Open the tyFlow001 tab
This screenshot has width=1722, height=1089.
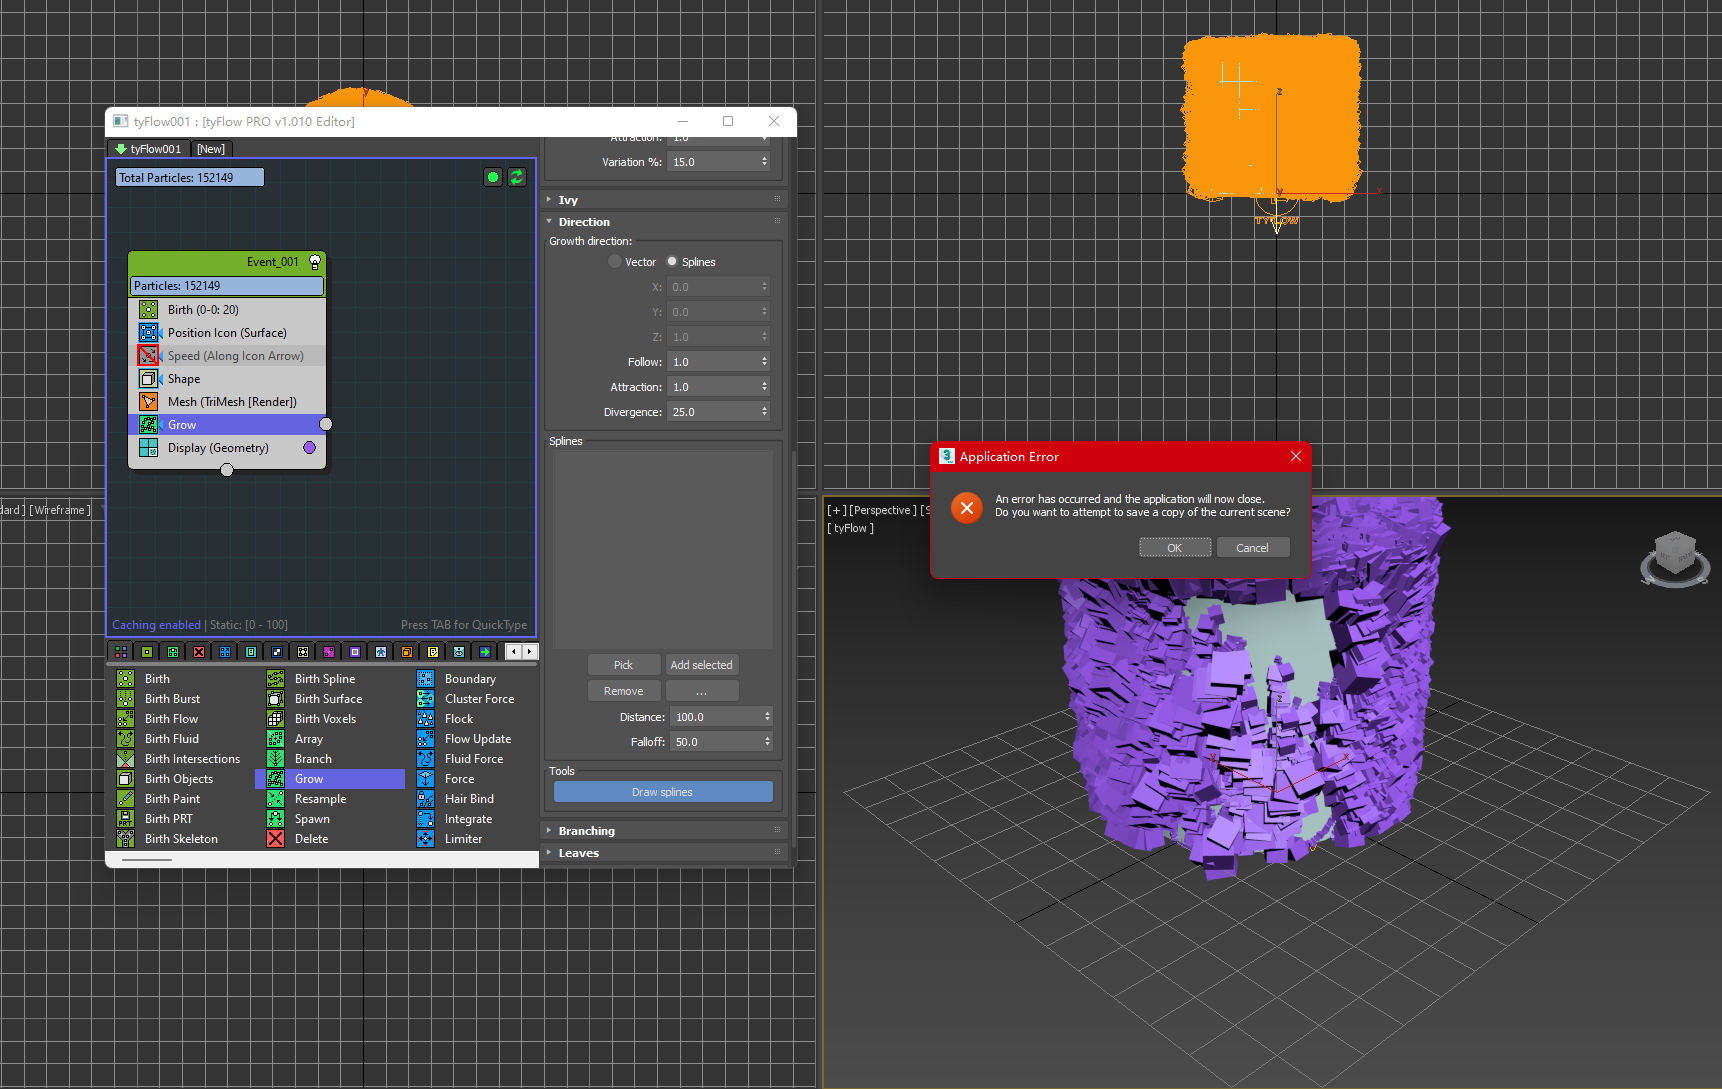(x=149, y=149)
